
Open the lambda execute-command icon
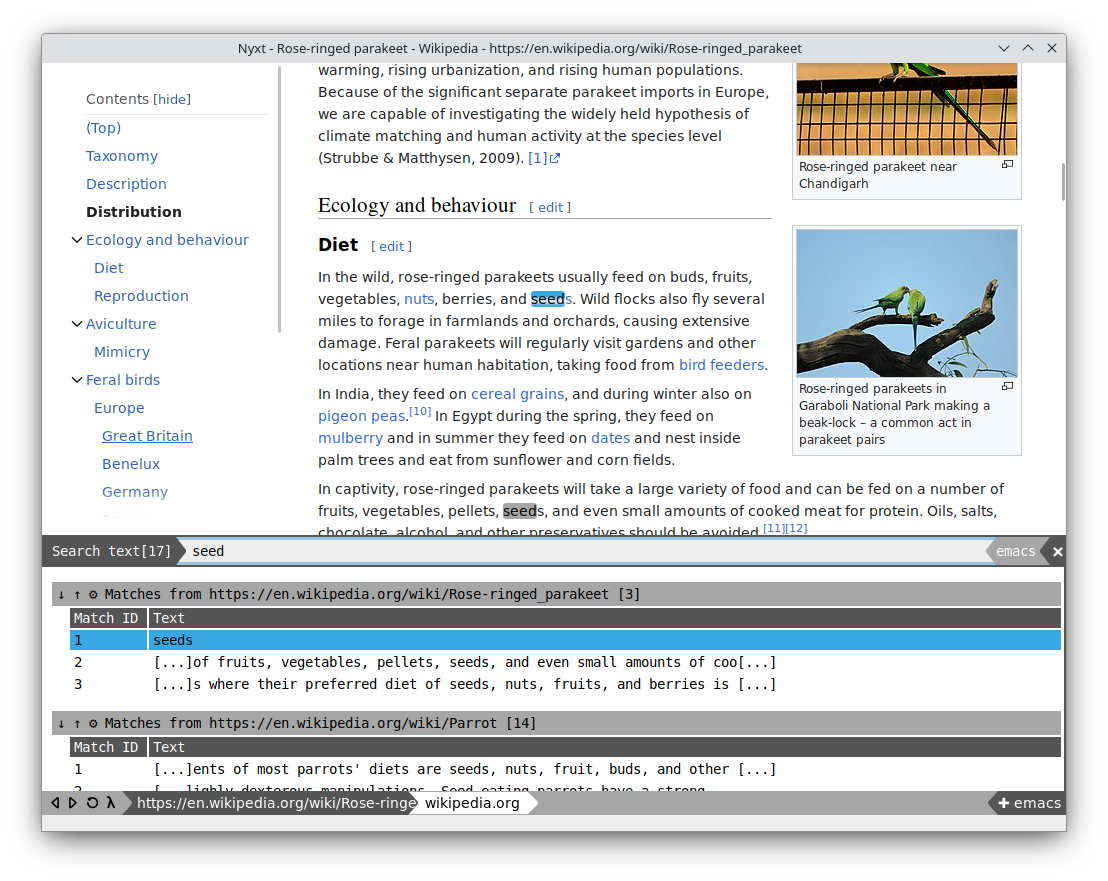coord(110,803)
